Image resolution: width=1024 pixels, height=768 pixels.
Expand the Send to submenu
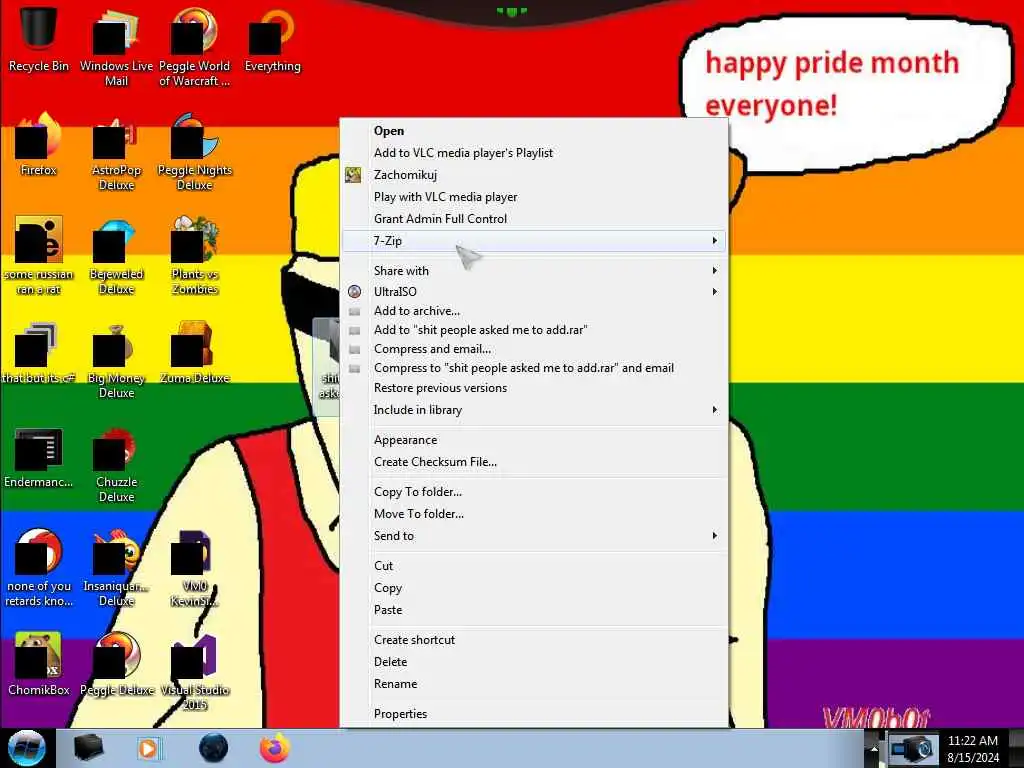[534, 536]
